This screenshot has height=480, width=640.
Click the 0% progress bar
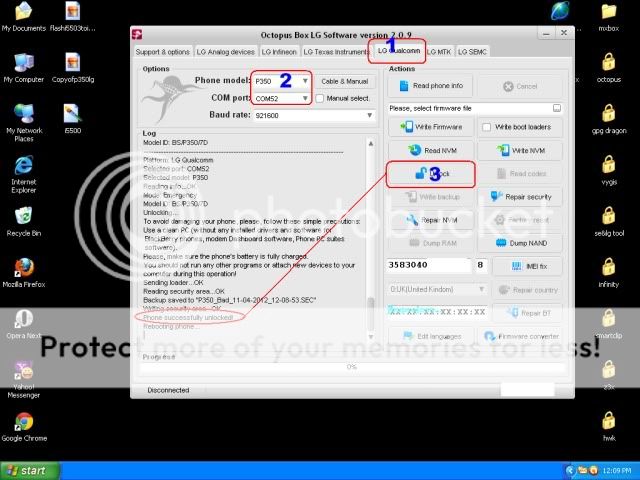(352, 367)
